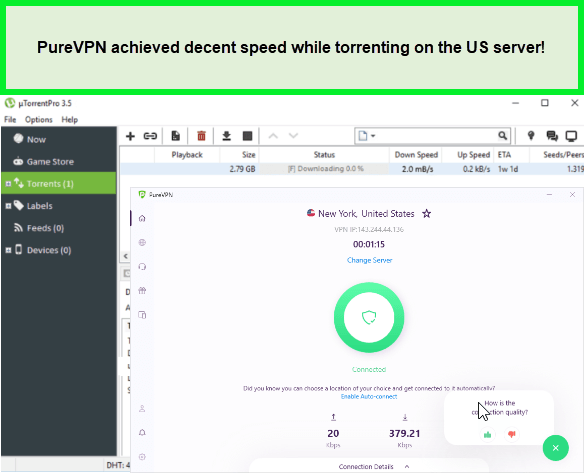584x473 pixels.
Task: Click the 0.2 kB/s up speed cell
Action: (x=476, y=169)
